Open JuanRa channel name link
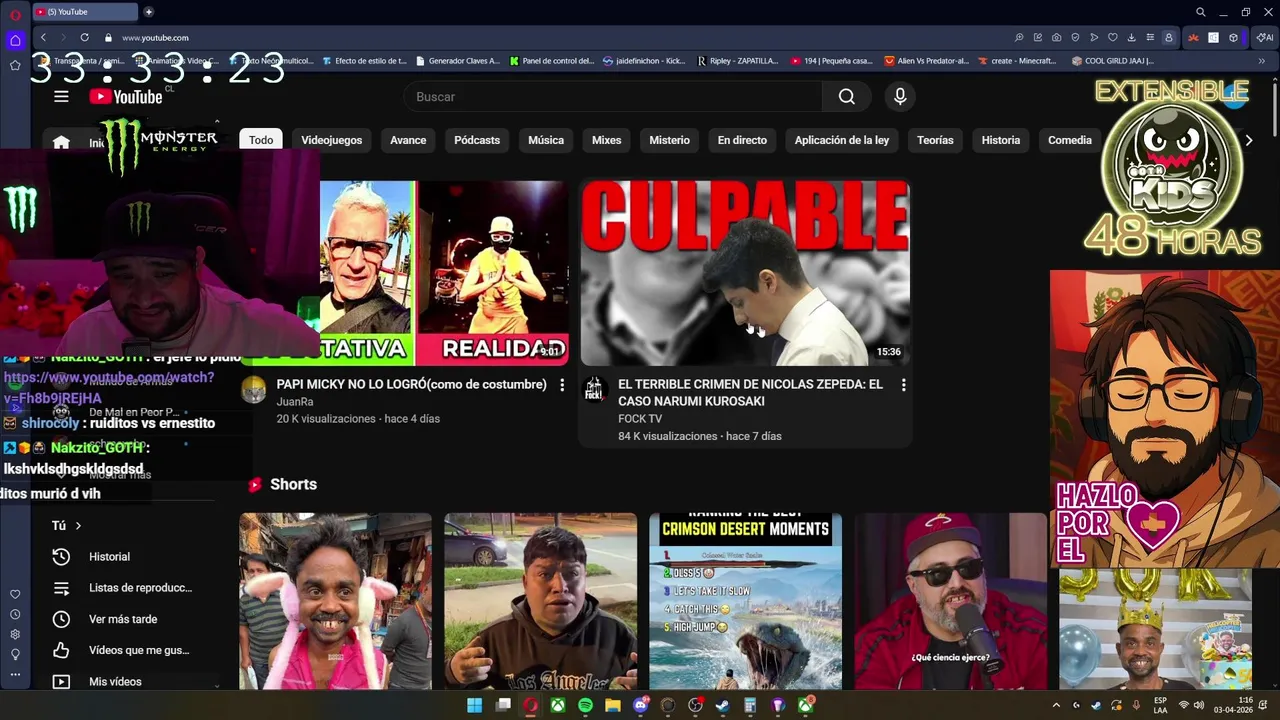Image resolution: width=1280 pixels, height=720 pixels. point(295,402)
